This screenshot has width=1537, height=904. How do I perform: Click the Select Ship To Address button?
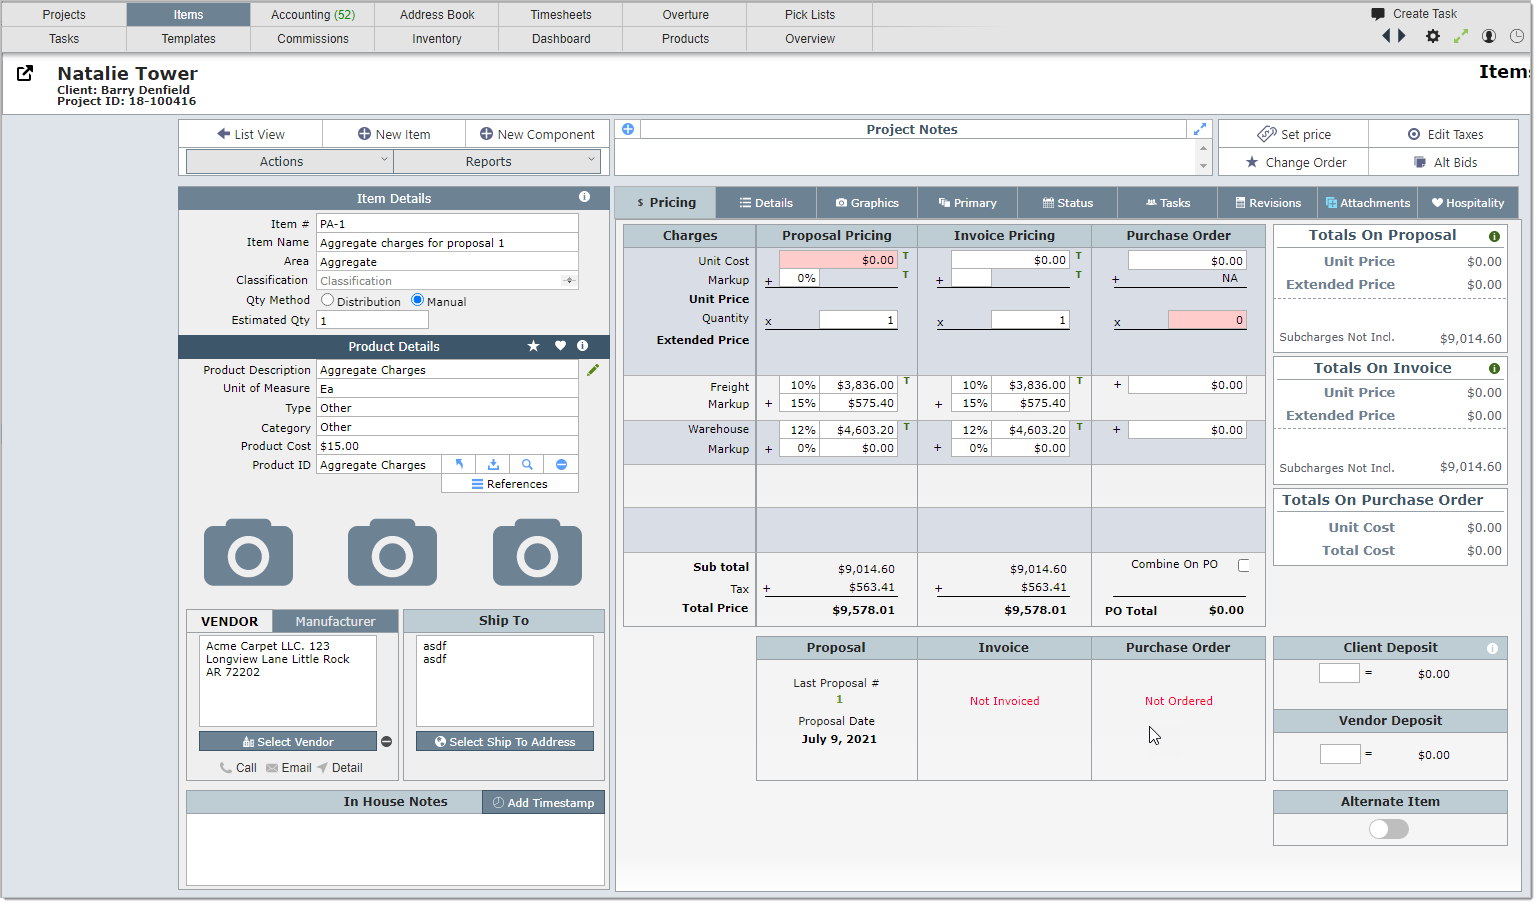pyautogui.click(x=505, y=742)
